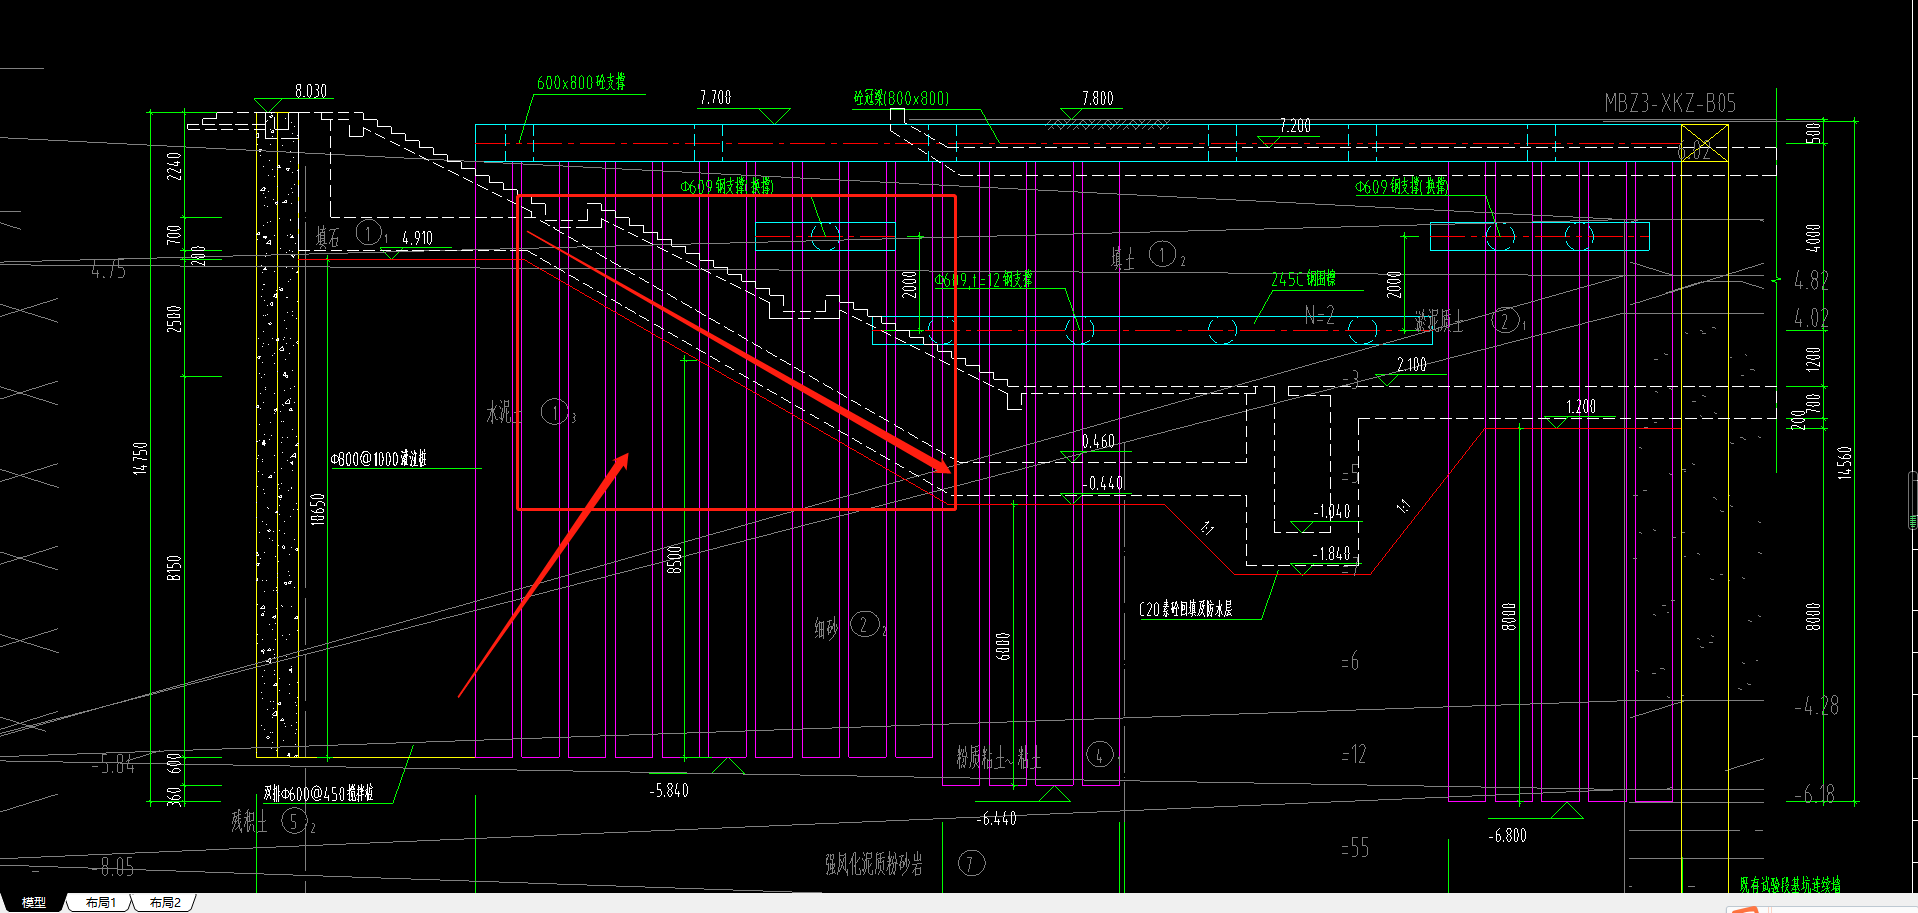Click the -4.28 elevation on right
Screen dimensions: 1918x913
click(1816, 706)
